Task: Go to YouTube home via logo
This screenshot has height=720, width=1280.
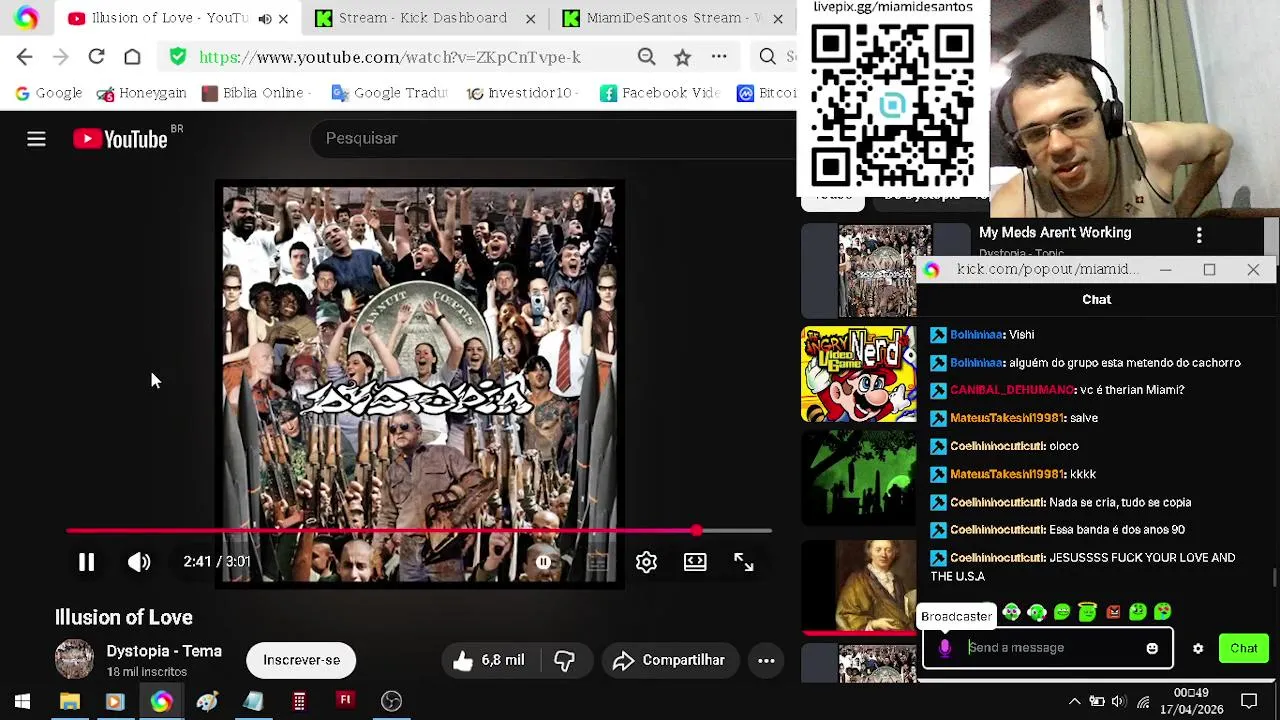Action: point(120,139)
